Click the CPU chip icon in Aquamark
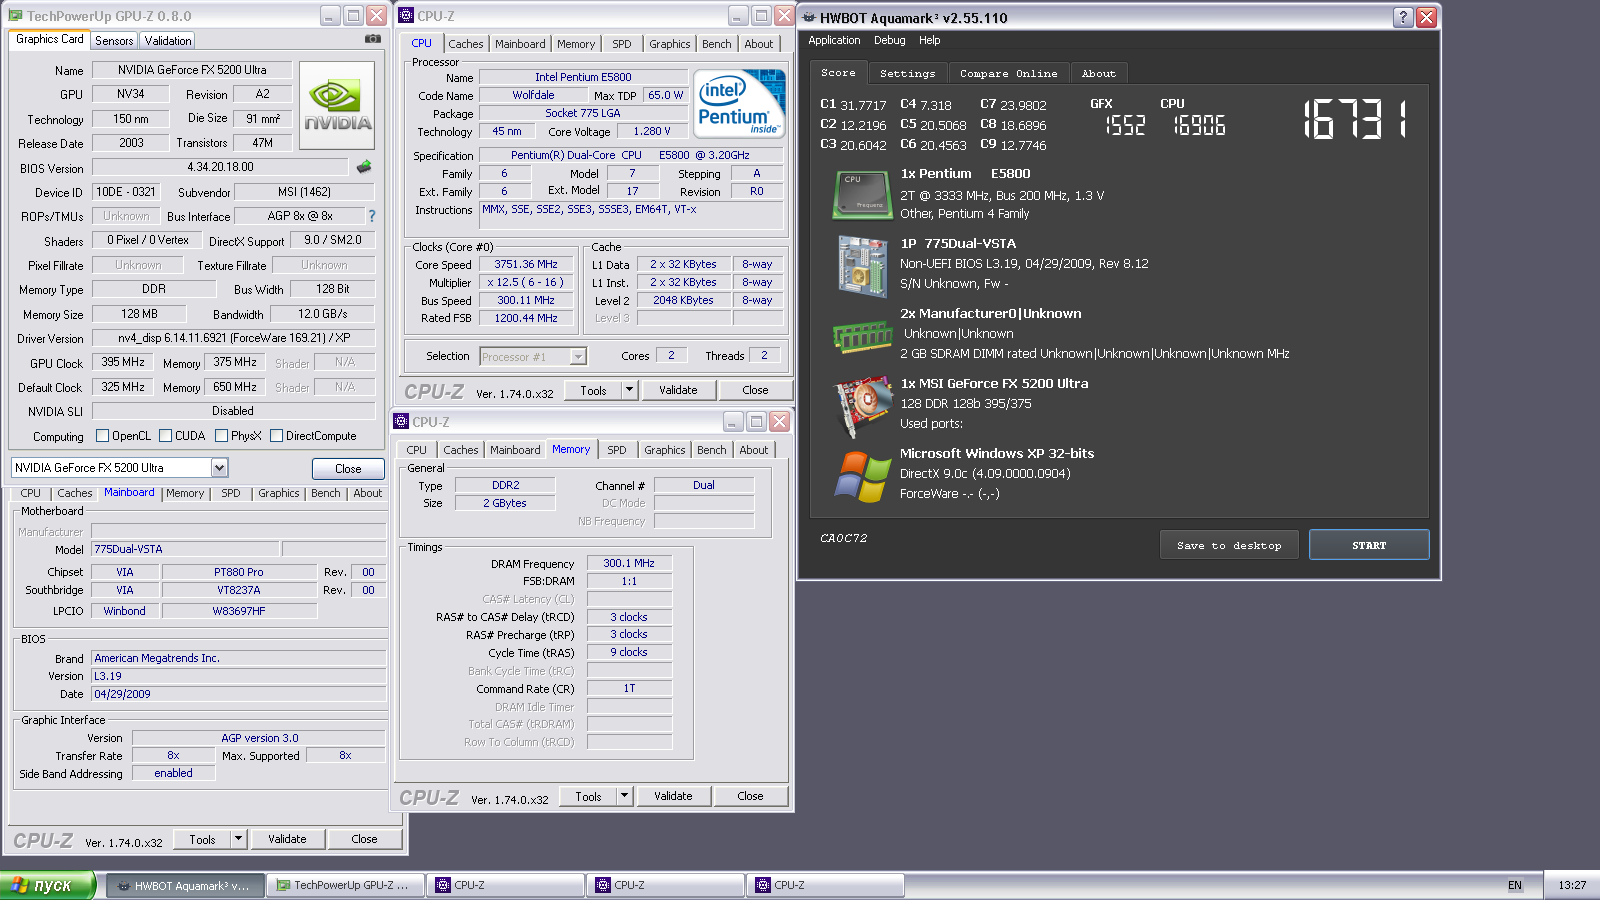The image size is (1600, 900). tap(862, 194)
